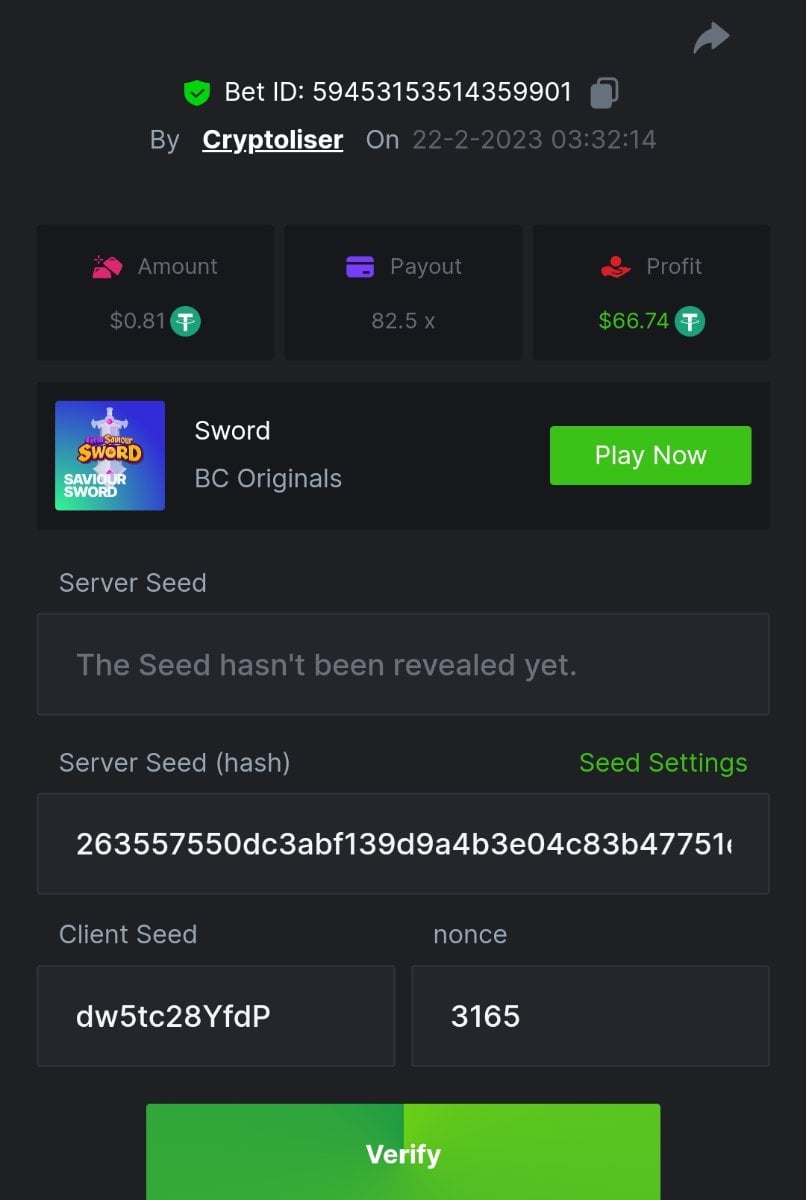806x1200 pixels.
Task: Click the Server Seed hash field
Action: [403, 844]
